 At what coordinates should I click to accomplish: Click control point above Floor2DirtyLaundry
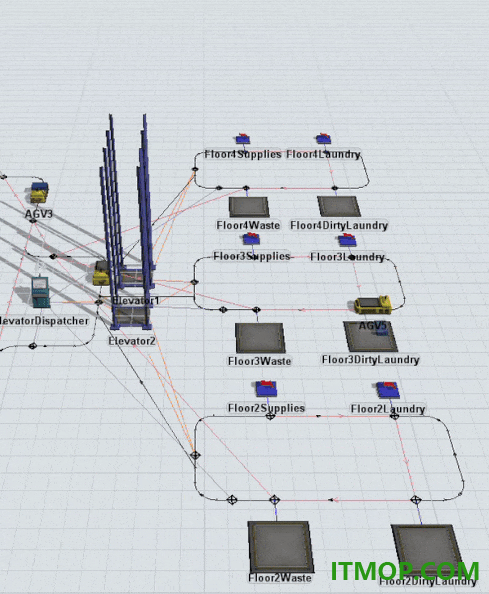point(416,500)
